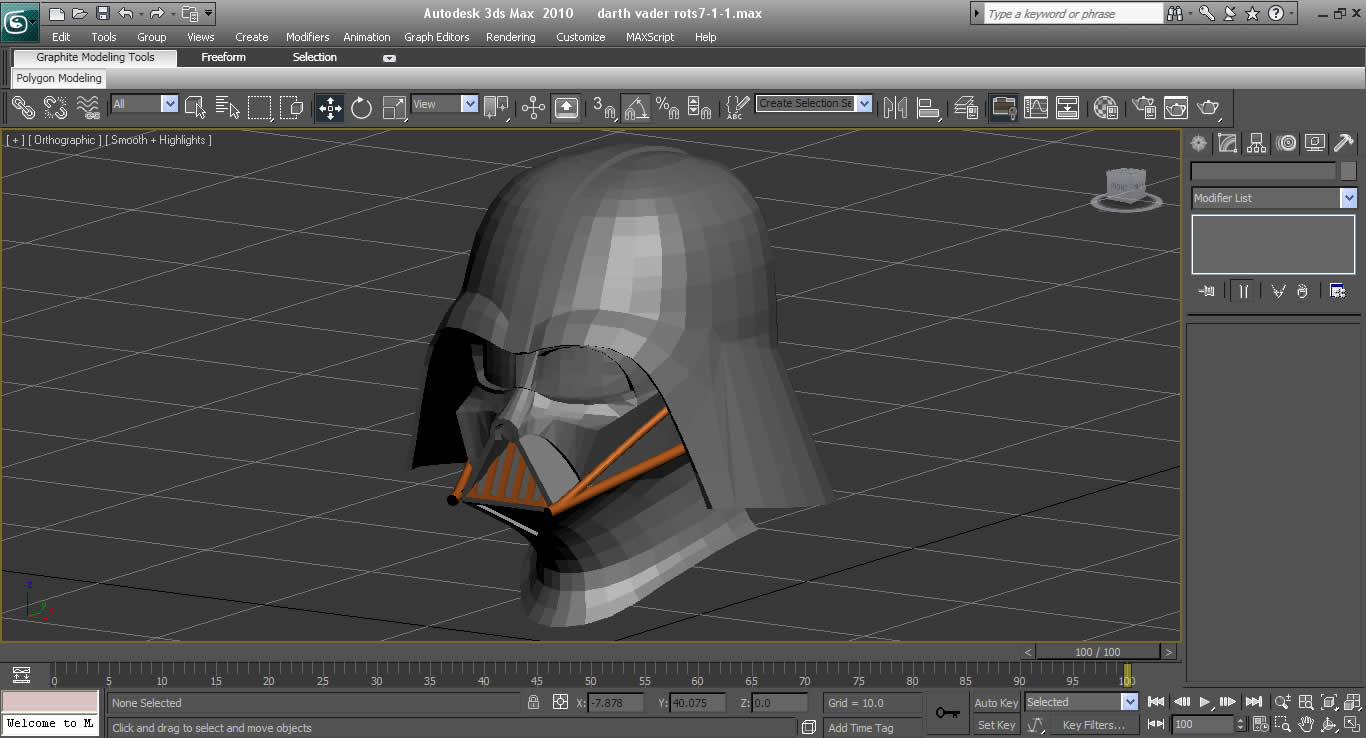Expand ribbon minimize options arrow
The width and height of the screenshot is (1366, 738).
[x=389, y=58]
